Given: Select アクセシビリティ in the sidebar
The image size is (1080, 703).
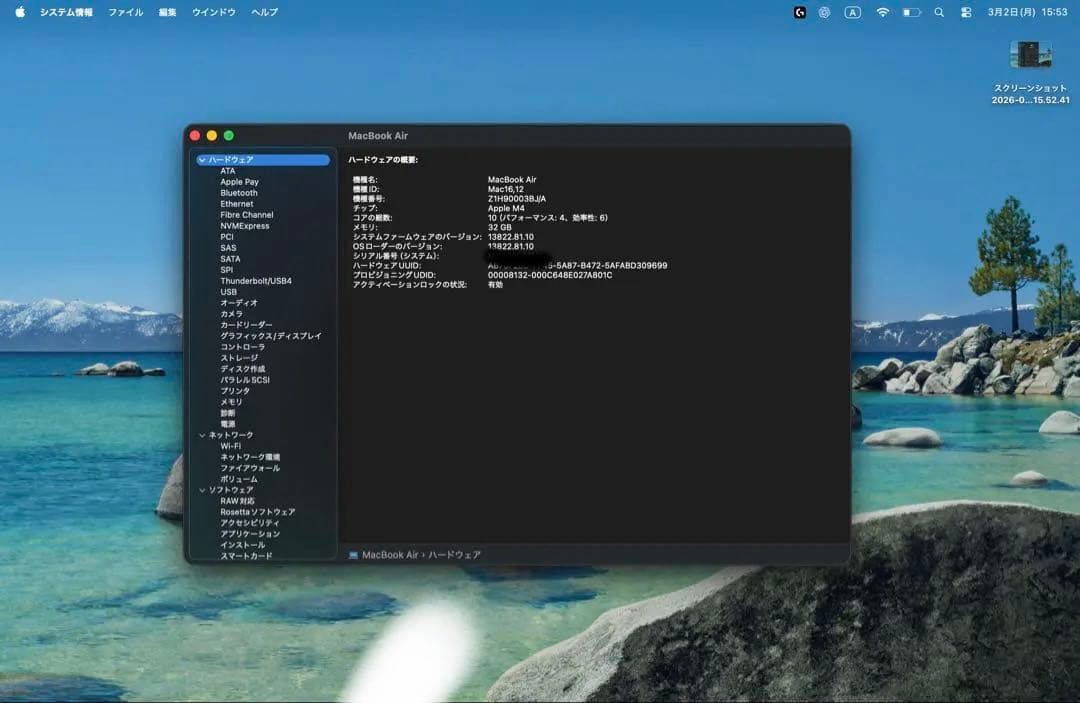Looking at the screenshot, I should click(250, 523).
